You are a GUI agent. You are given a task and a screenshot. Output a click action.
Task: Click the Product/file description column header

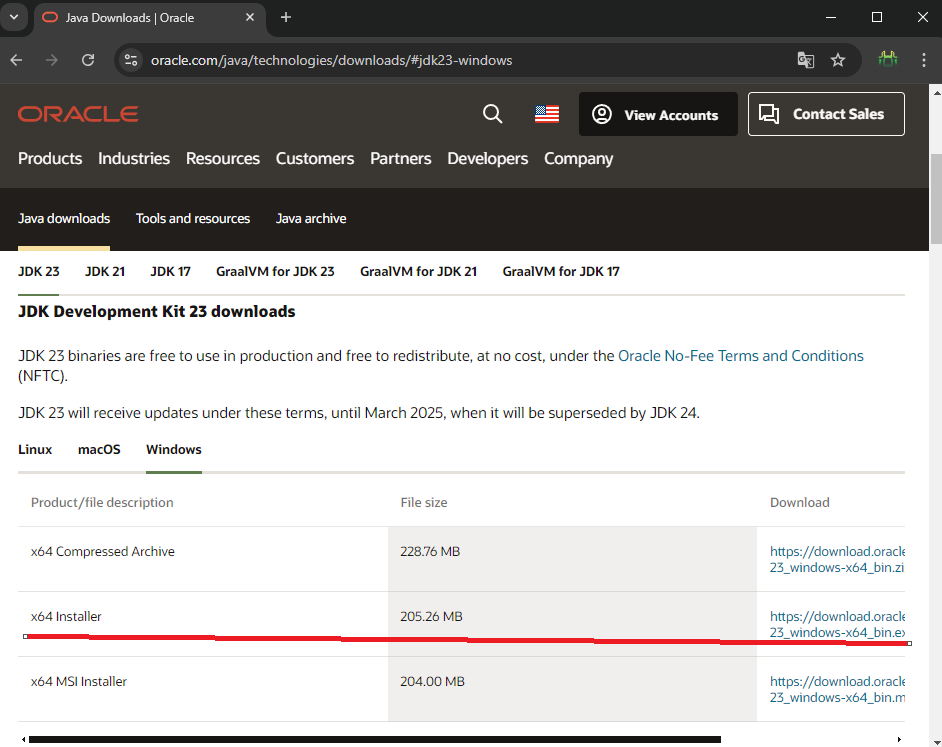tap(102, 502)
